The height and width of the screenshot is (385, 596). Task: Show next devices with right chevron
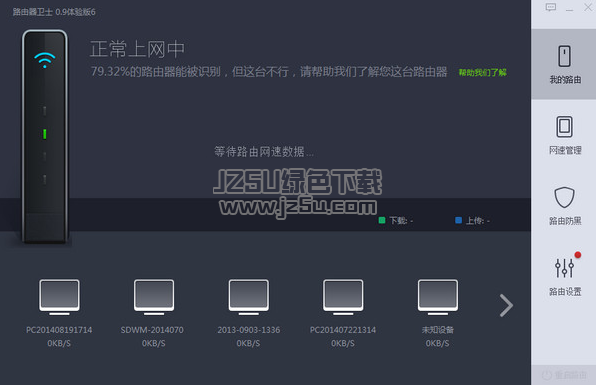click(x=506, y=305)
